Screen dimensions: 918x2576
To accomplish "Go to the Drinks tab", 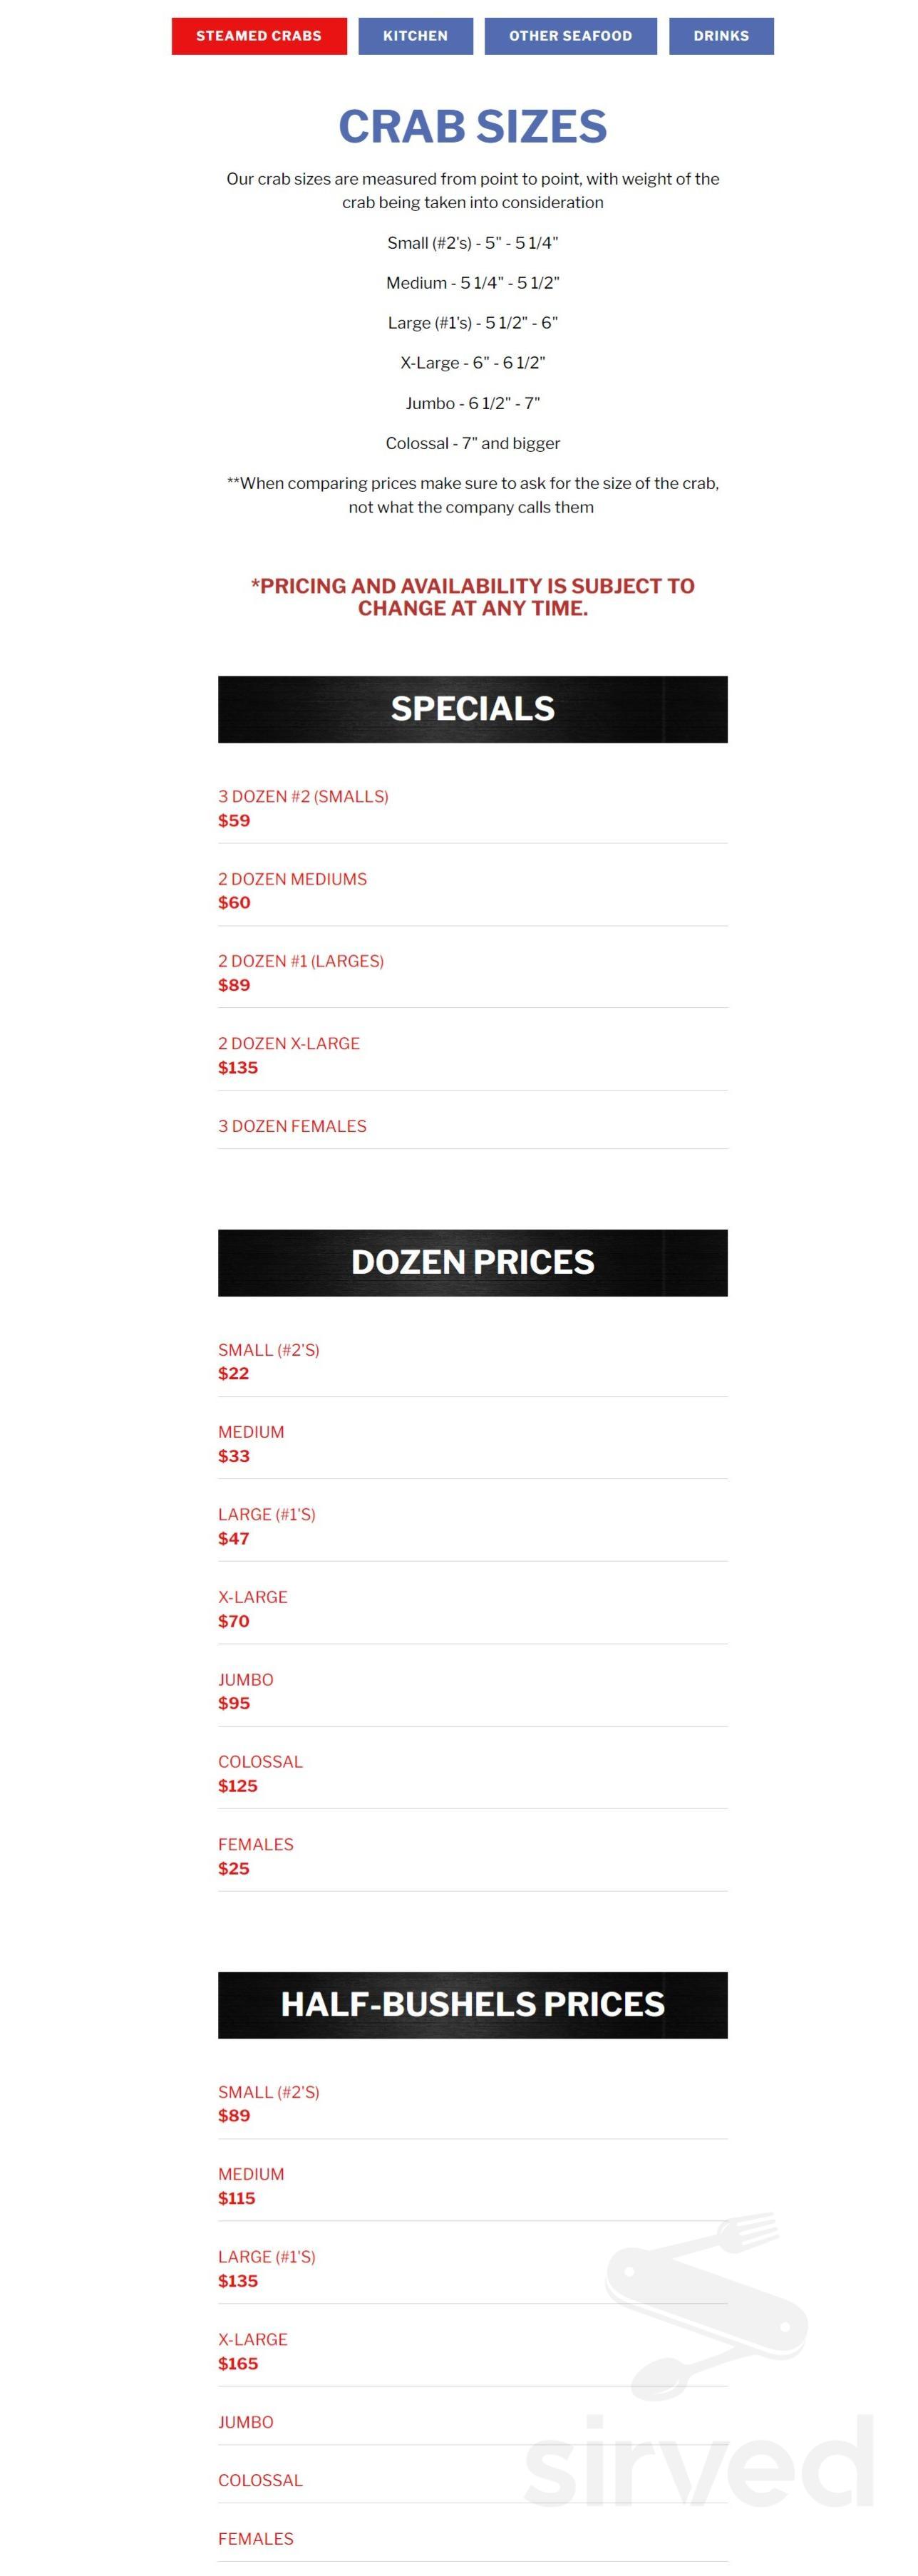I will [720, 36].
